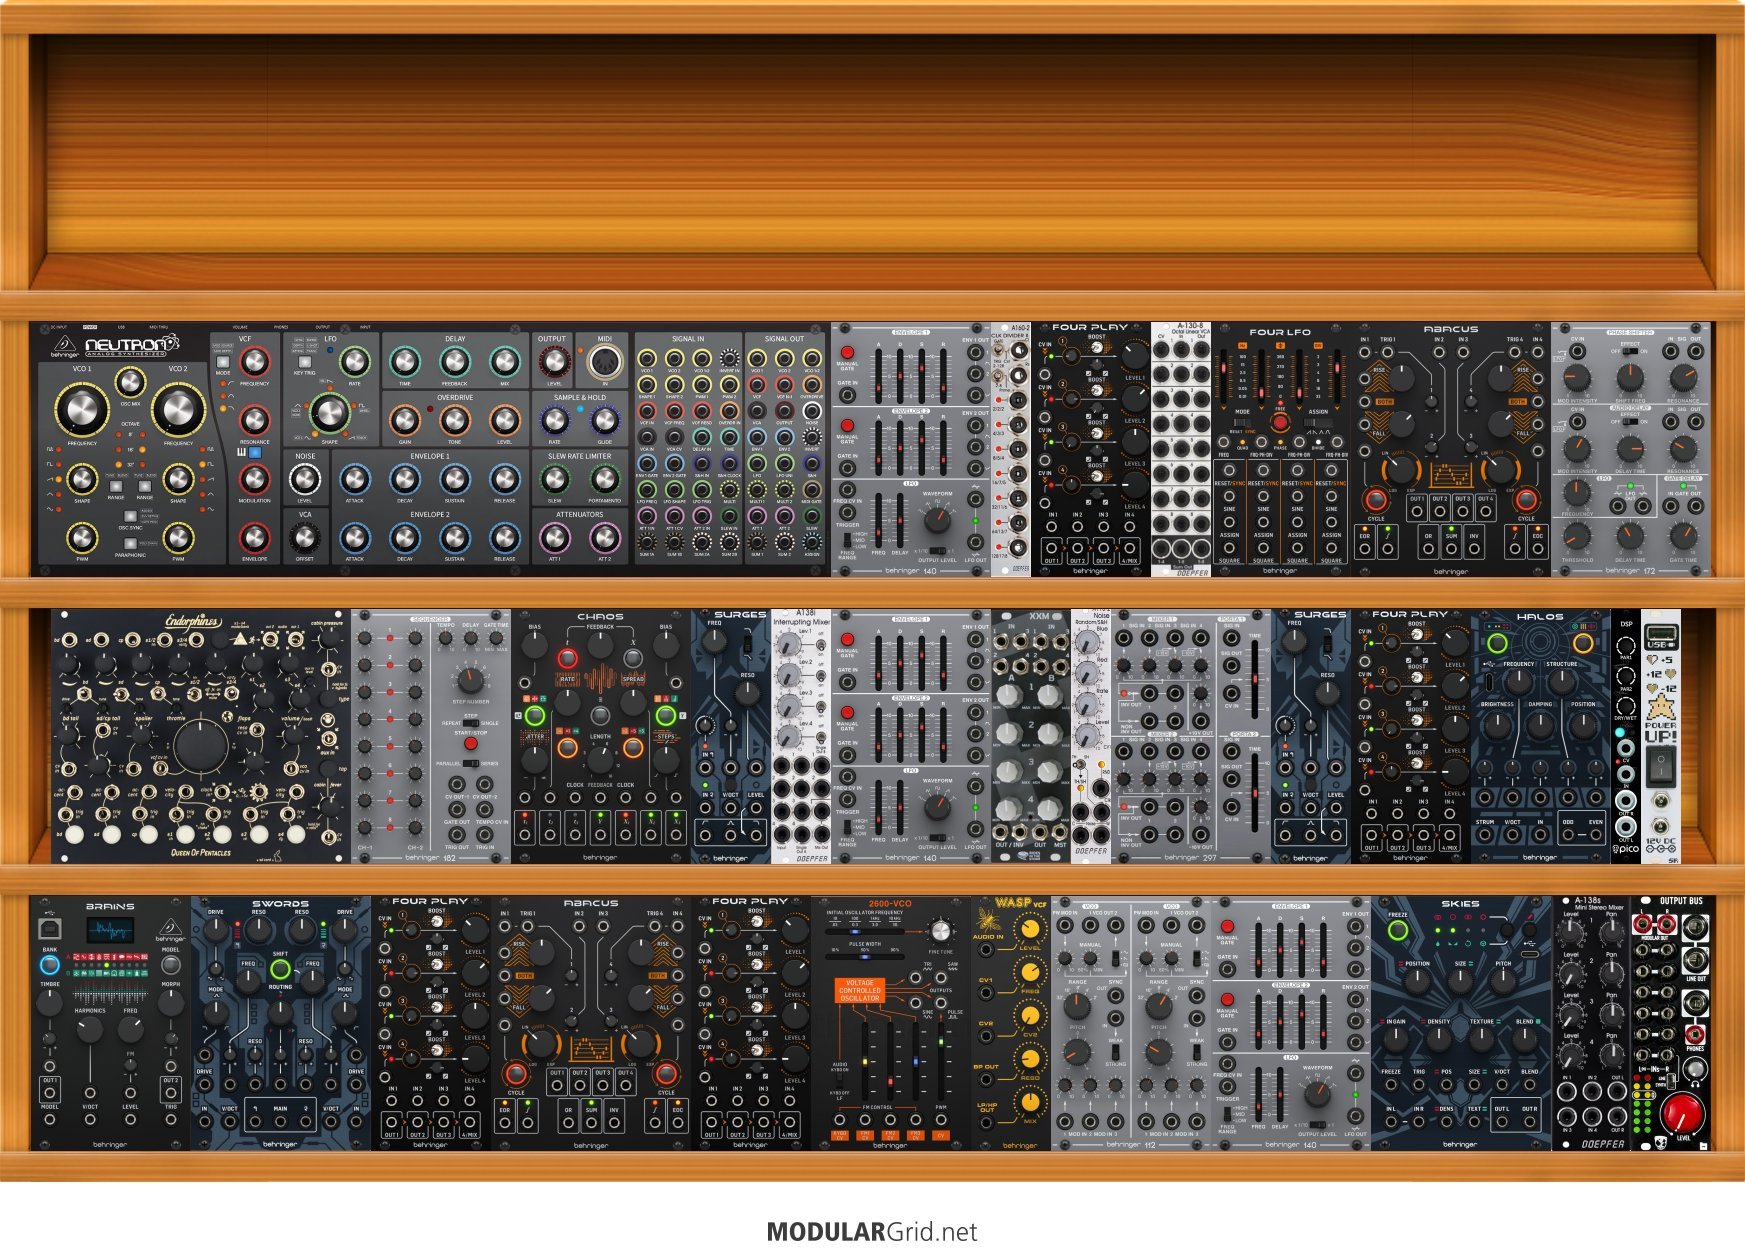Open the ModularGrid.net link
Image resolution: width=1745 pixels, height=1253 pixels.
click(872, 1232)
